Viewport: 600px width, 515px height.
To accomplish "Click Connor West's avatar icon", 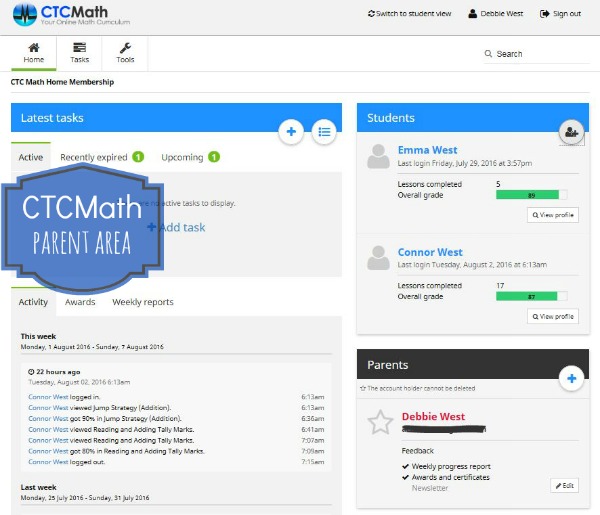I will click(x=378, y=258).
